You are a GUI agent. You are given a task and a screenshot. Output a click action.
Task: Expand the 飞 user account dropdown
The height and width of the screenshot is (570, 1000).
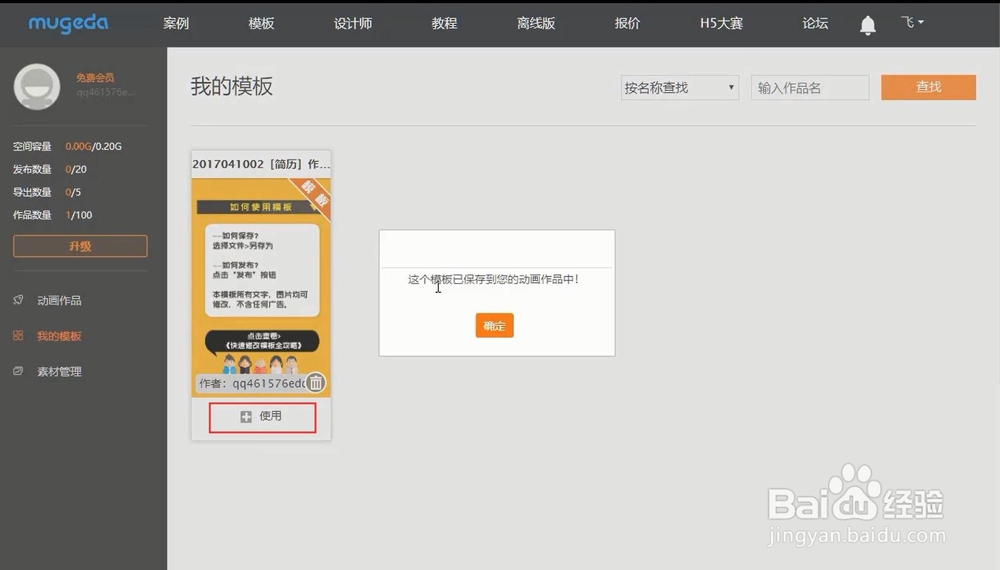pos(912,22)
